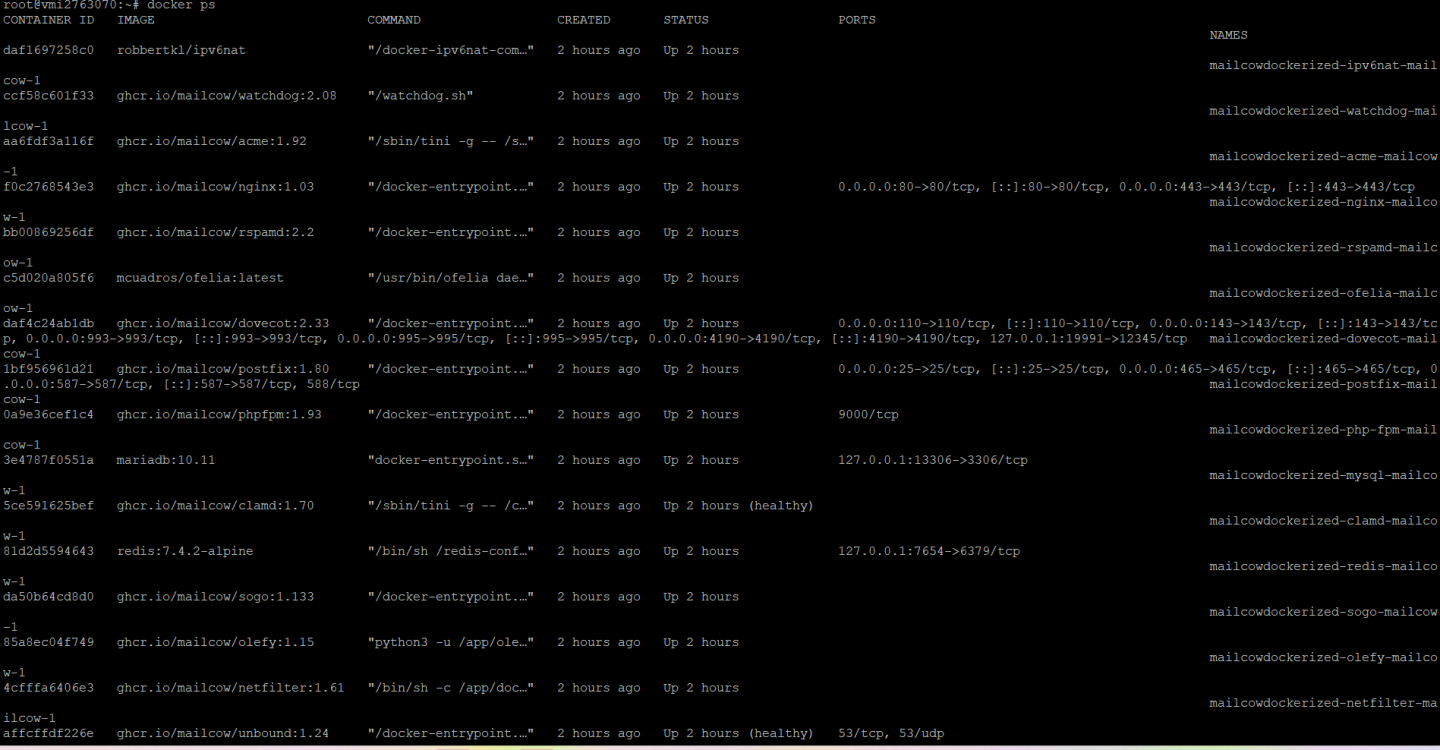
Task: Click image ghcr.io/mailcow/olefy:1.15
Action: (215, 642)
